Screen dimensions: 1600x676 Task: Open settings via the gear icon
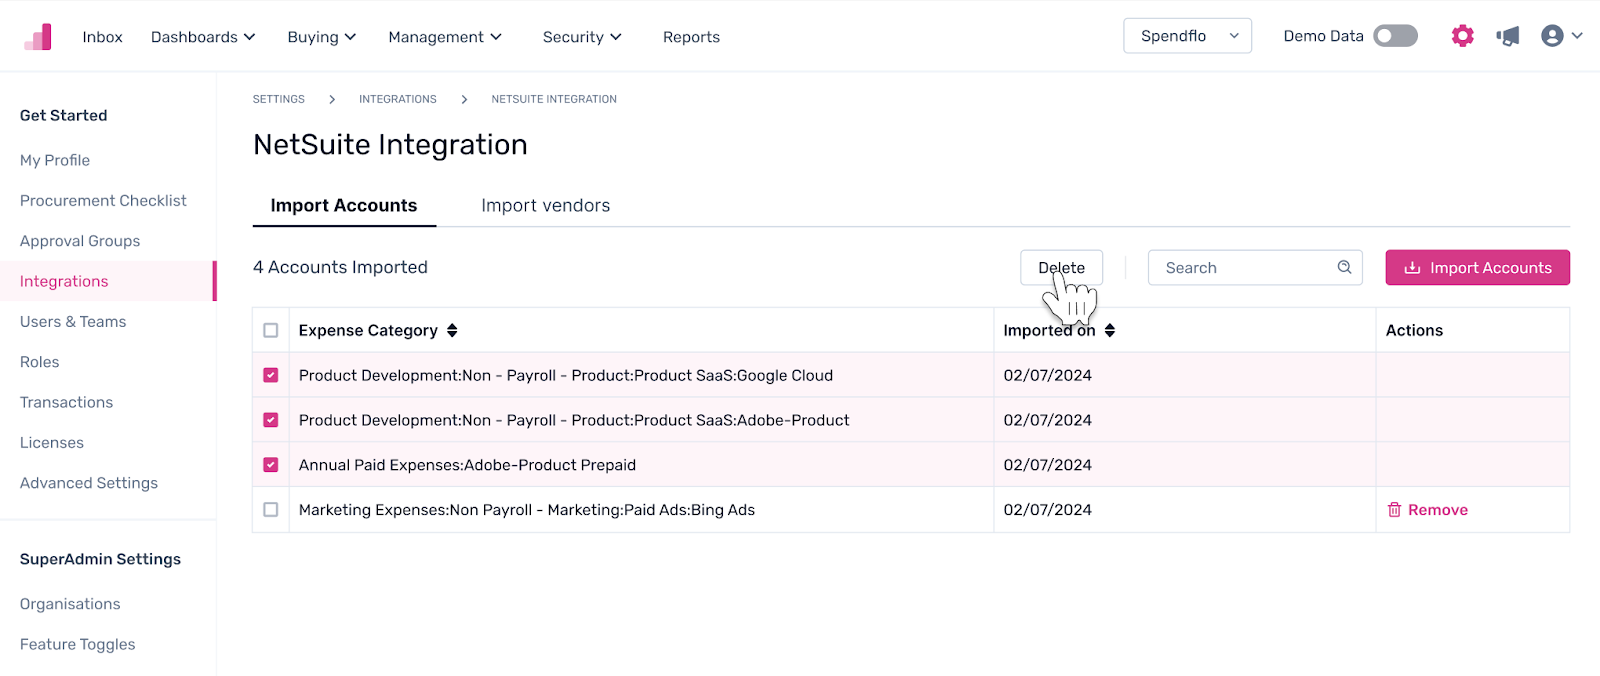(1462, 36)
